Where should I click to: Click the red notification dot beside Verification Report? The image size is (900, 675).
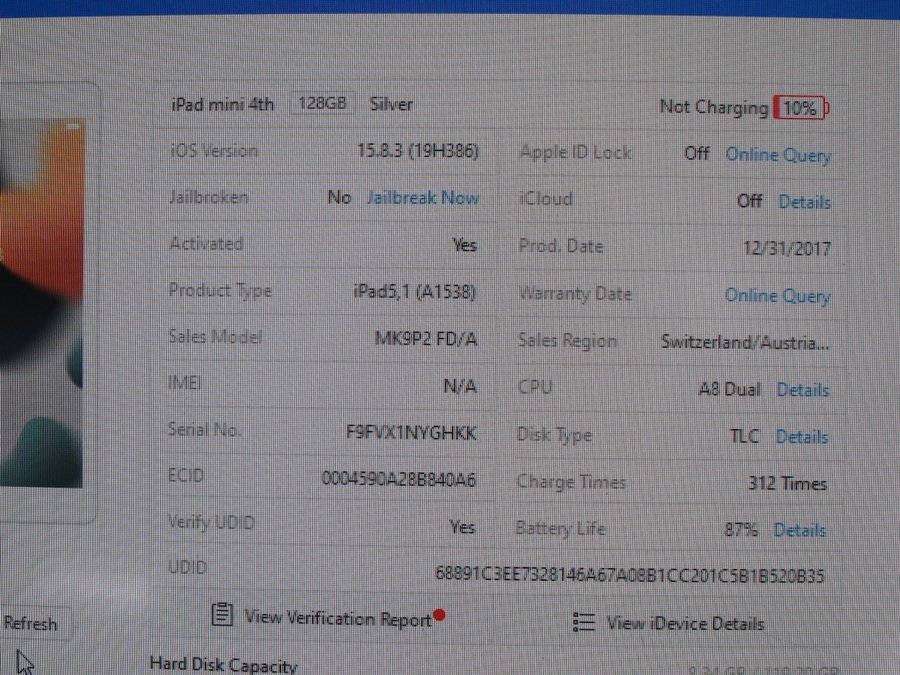pyautogui.click(x=439, y=616)
